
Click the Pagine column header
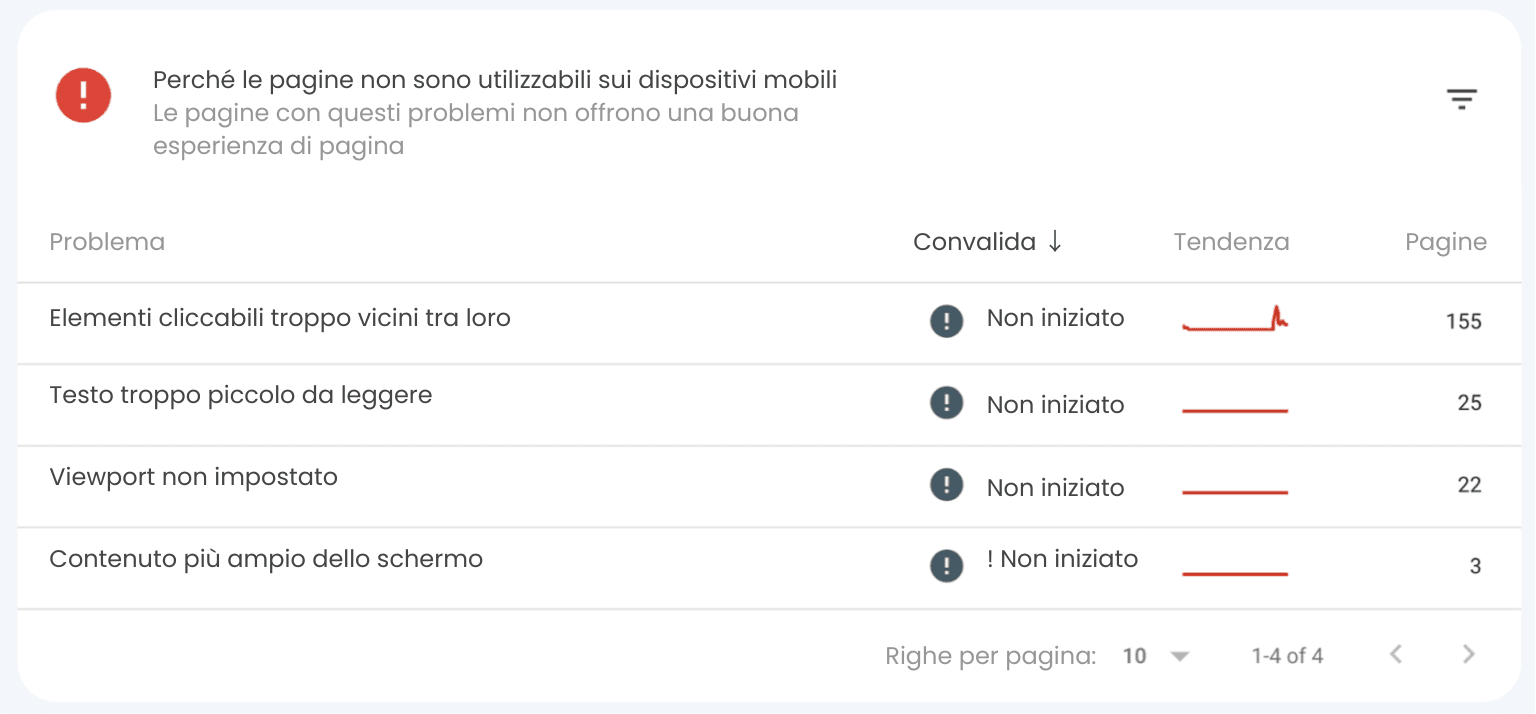[1445, 242]
